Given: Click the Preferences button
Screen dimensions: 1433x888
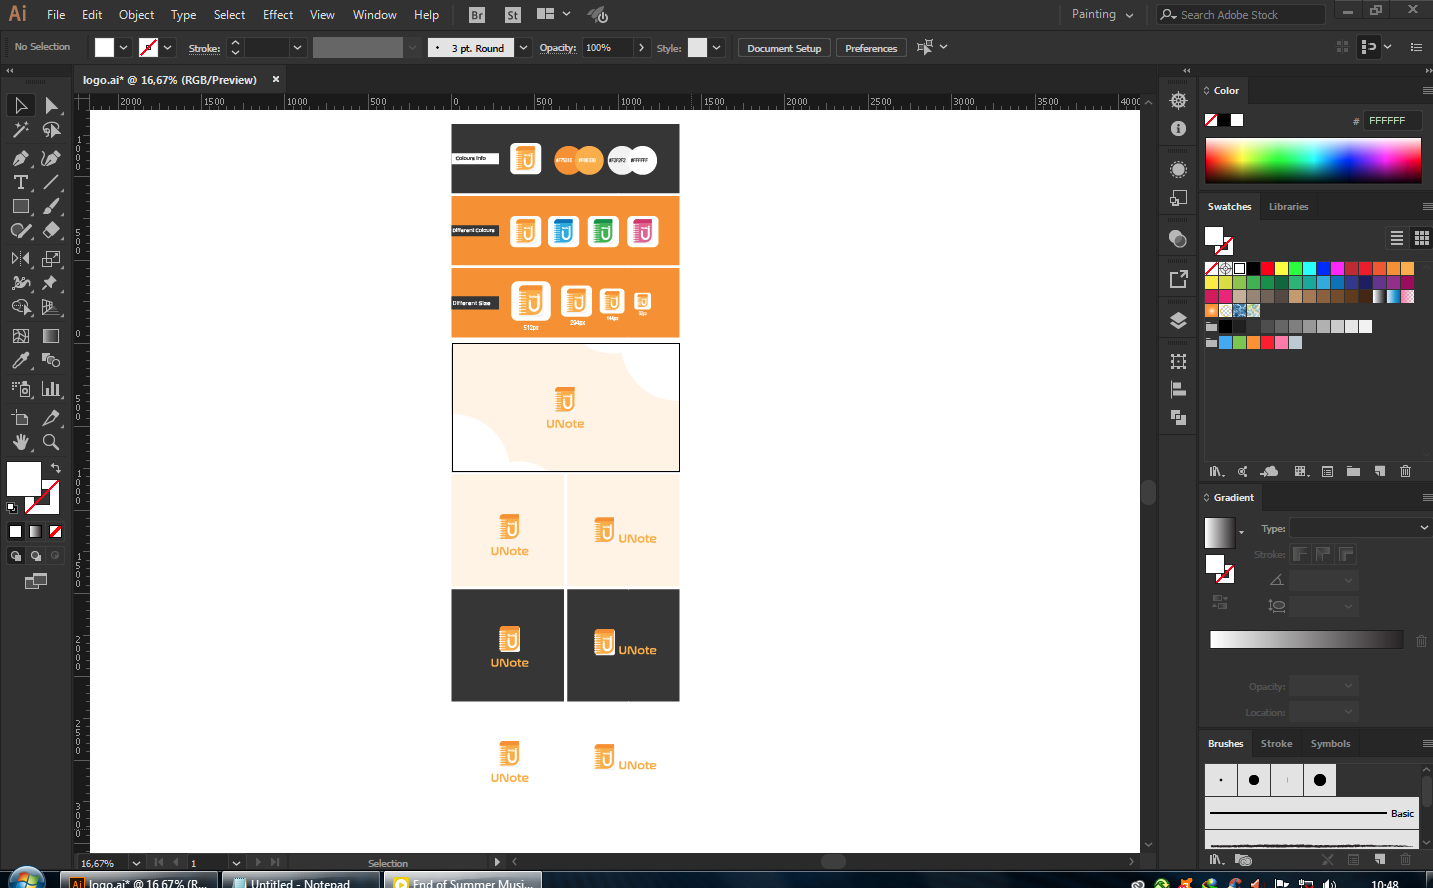Looking at the screenshot, I should 870,48.
